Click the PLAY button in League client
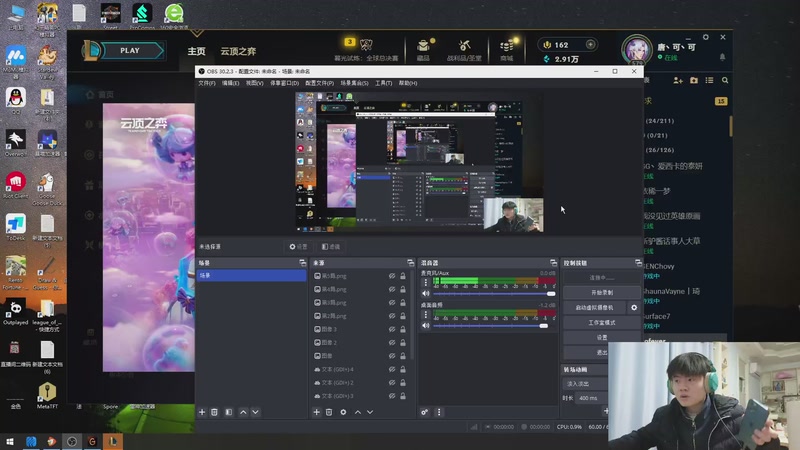 tap(130, 51)
